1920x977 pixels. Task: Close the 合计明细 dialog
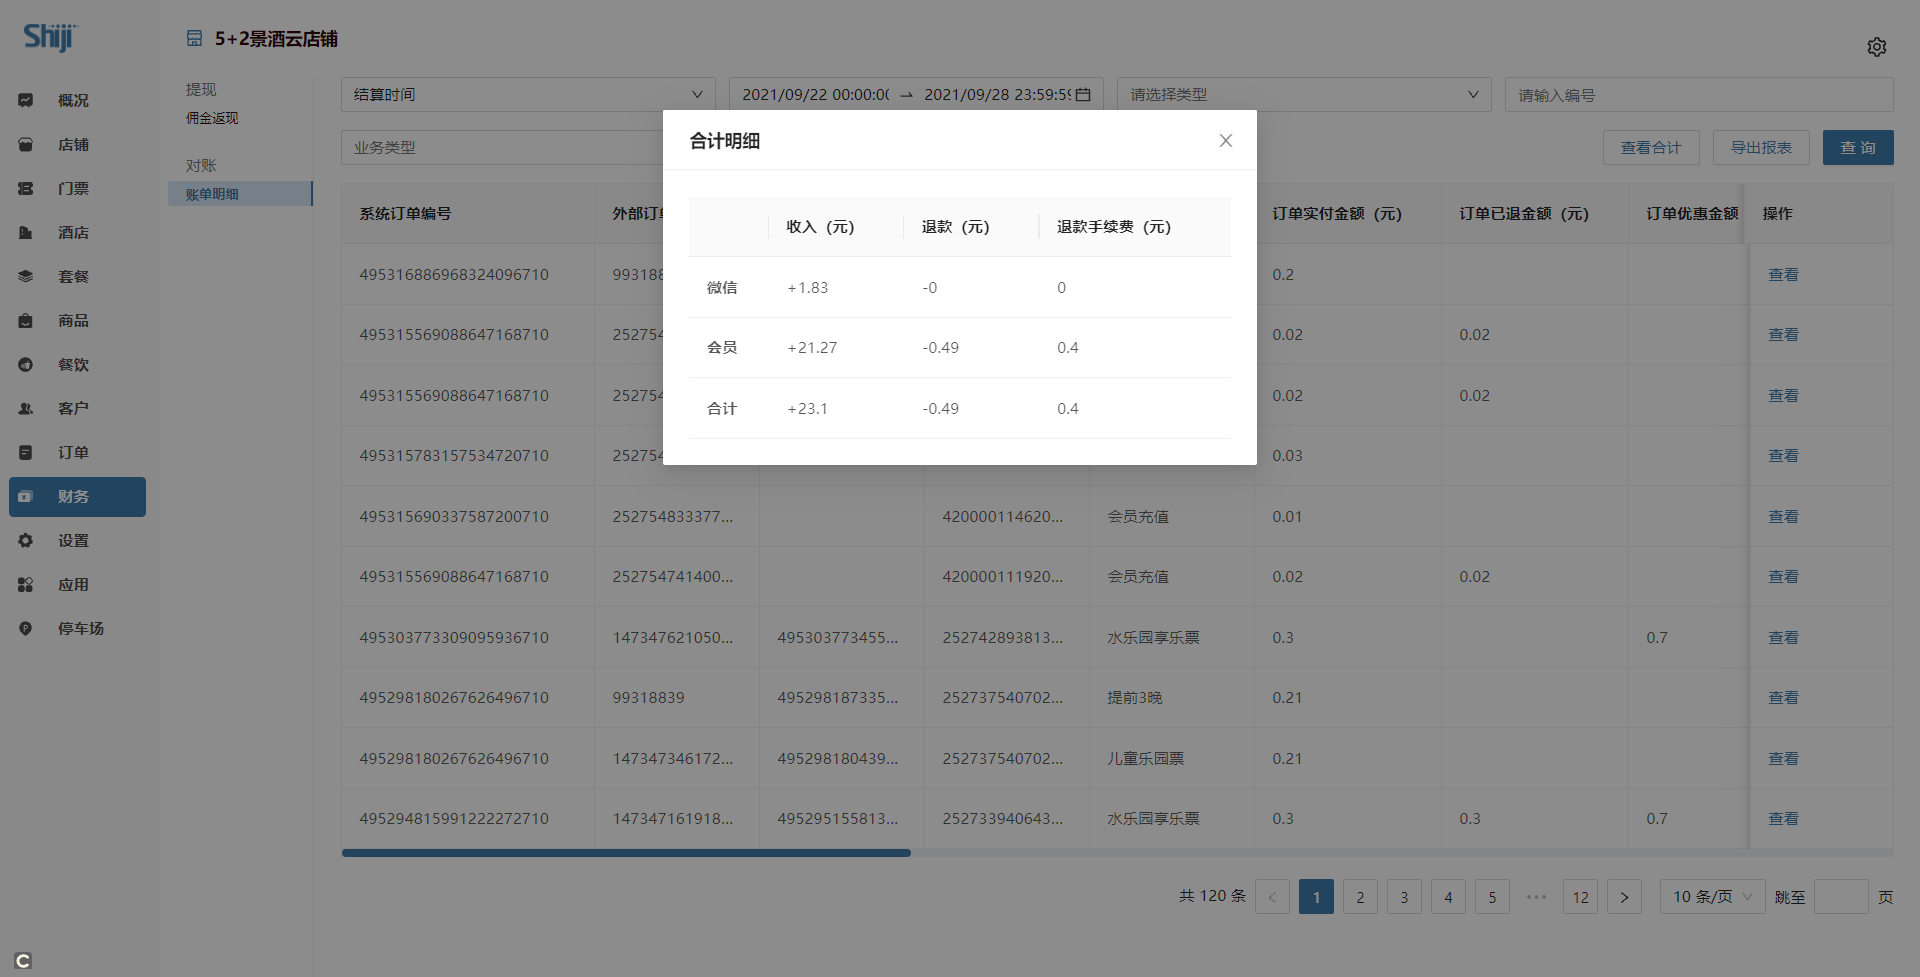coord(1225,141)
